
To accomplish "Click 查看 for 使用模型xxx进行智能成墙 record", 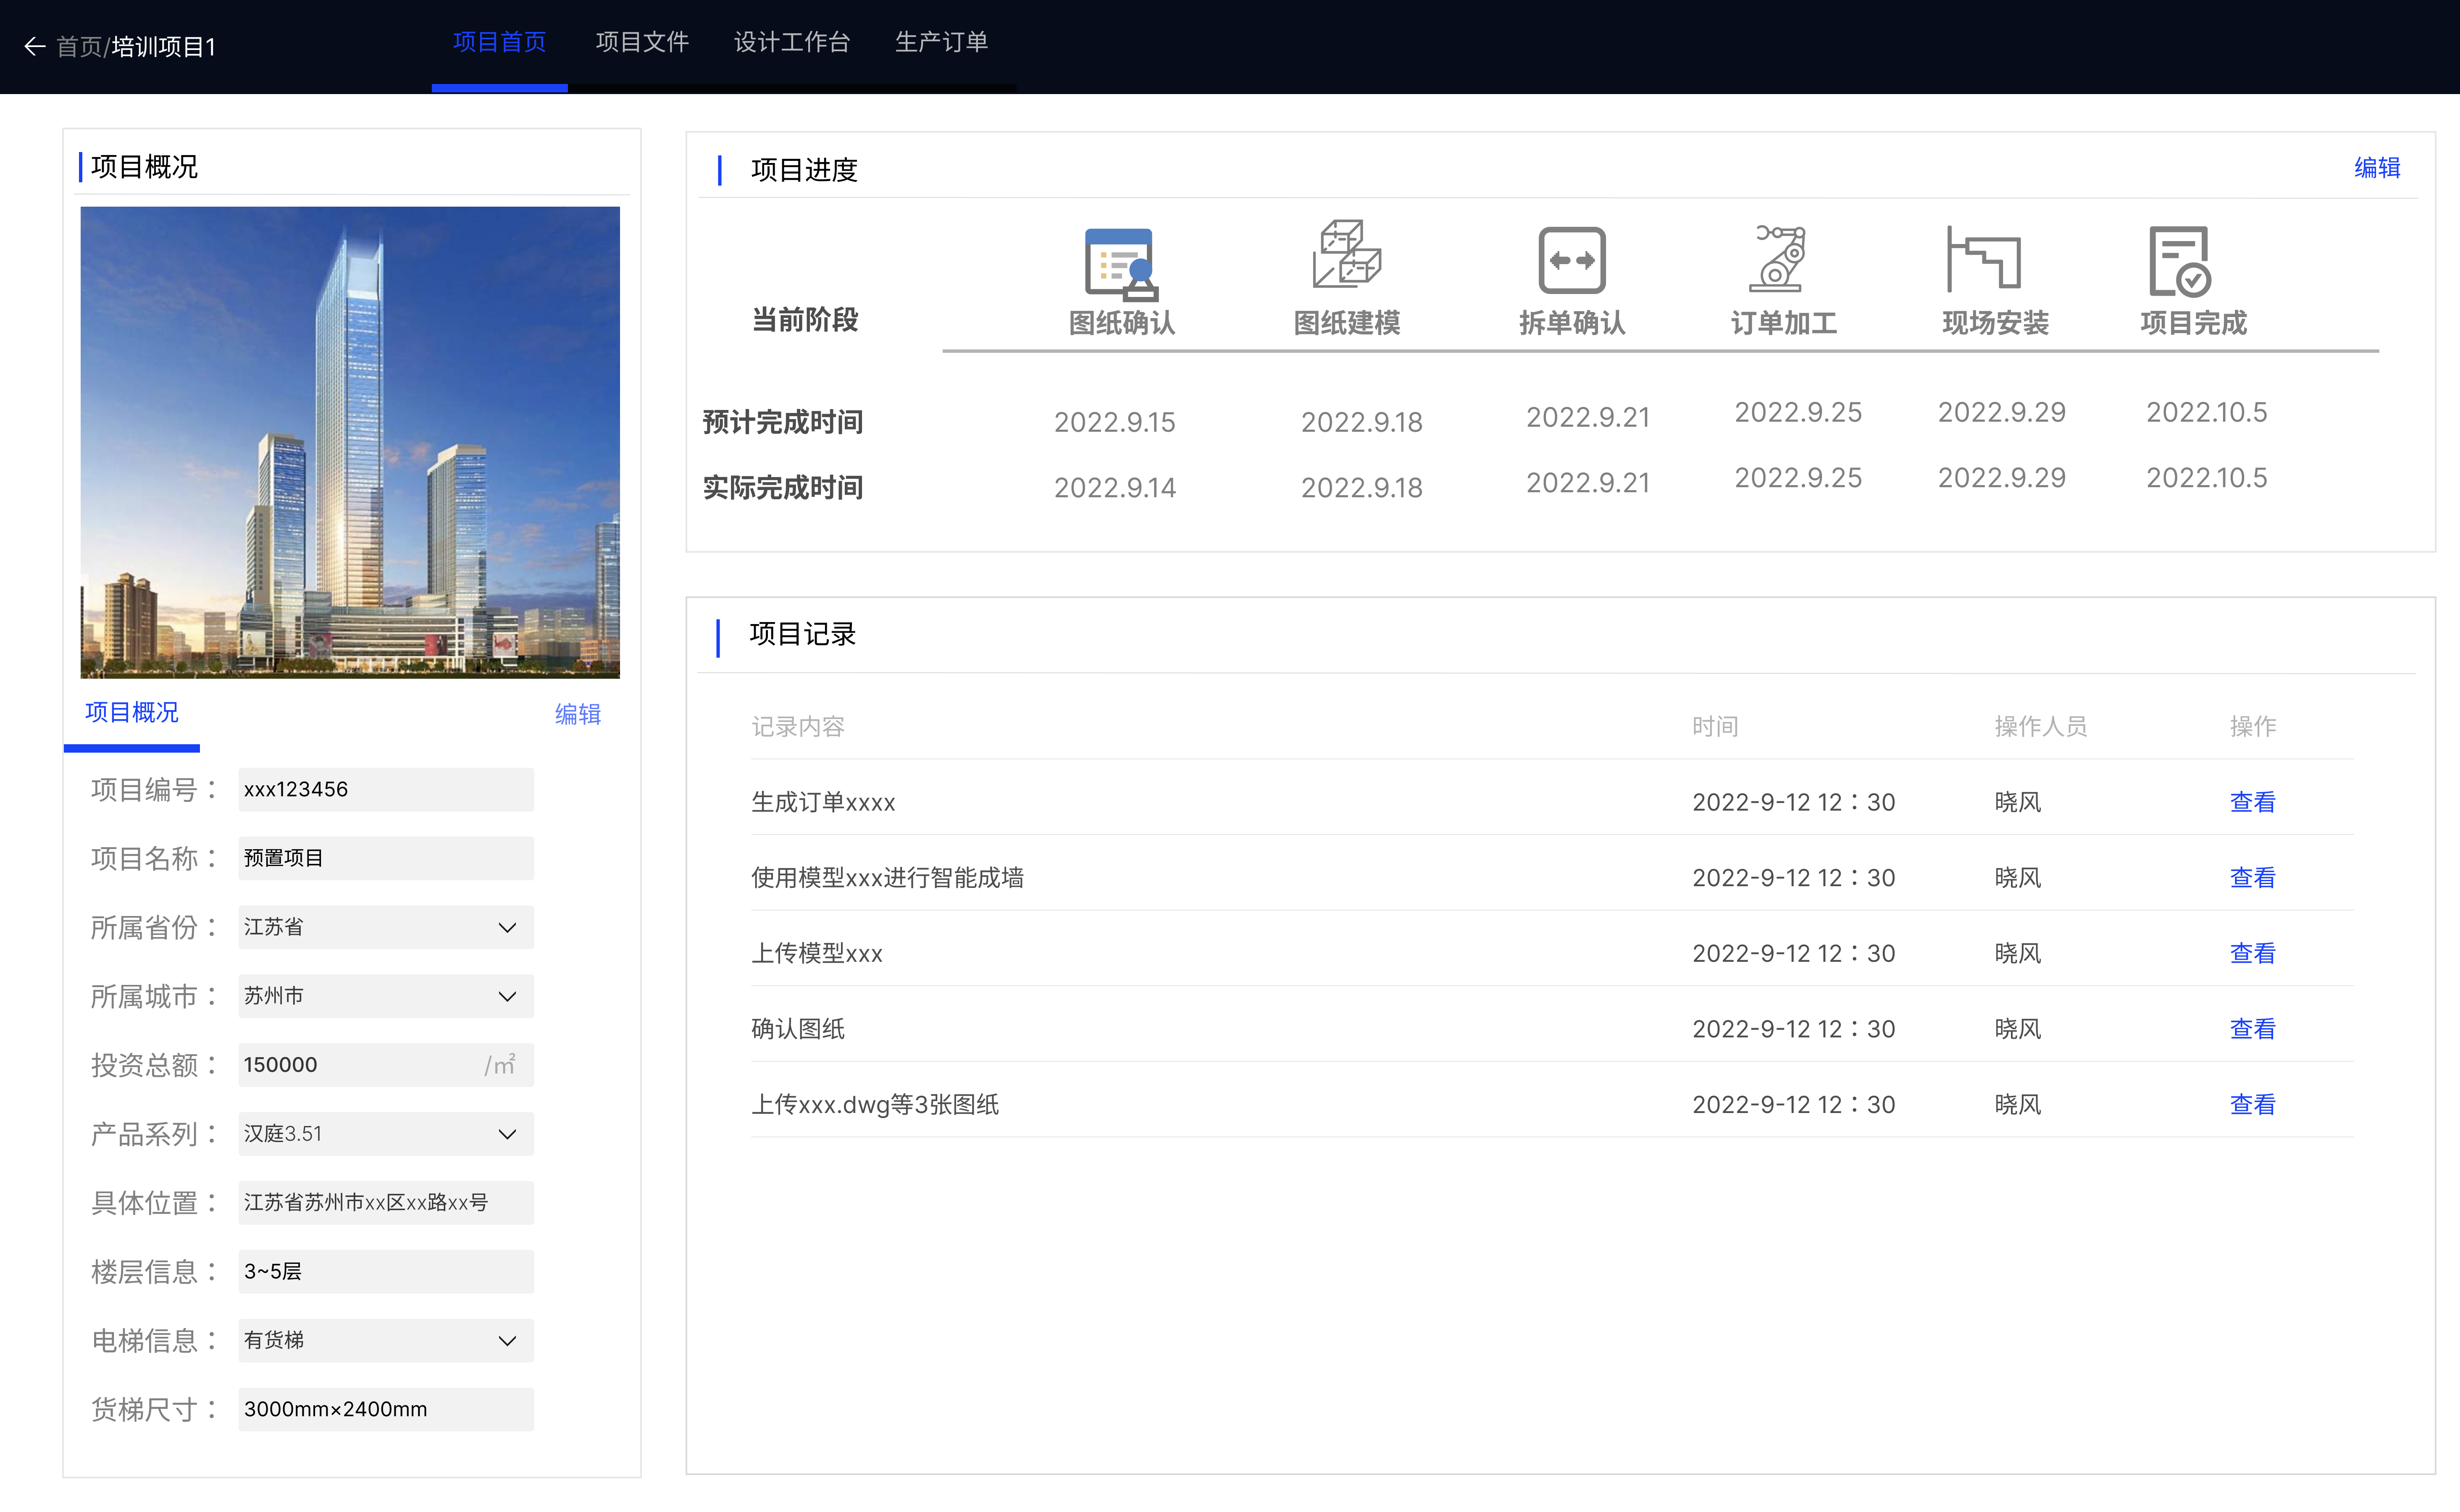I will click(2252, 878).
